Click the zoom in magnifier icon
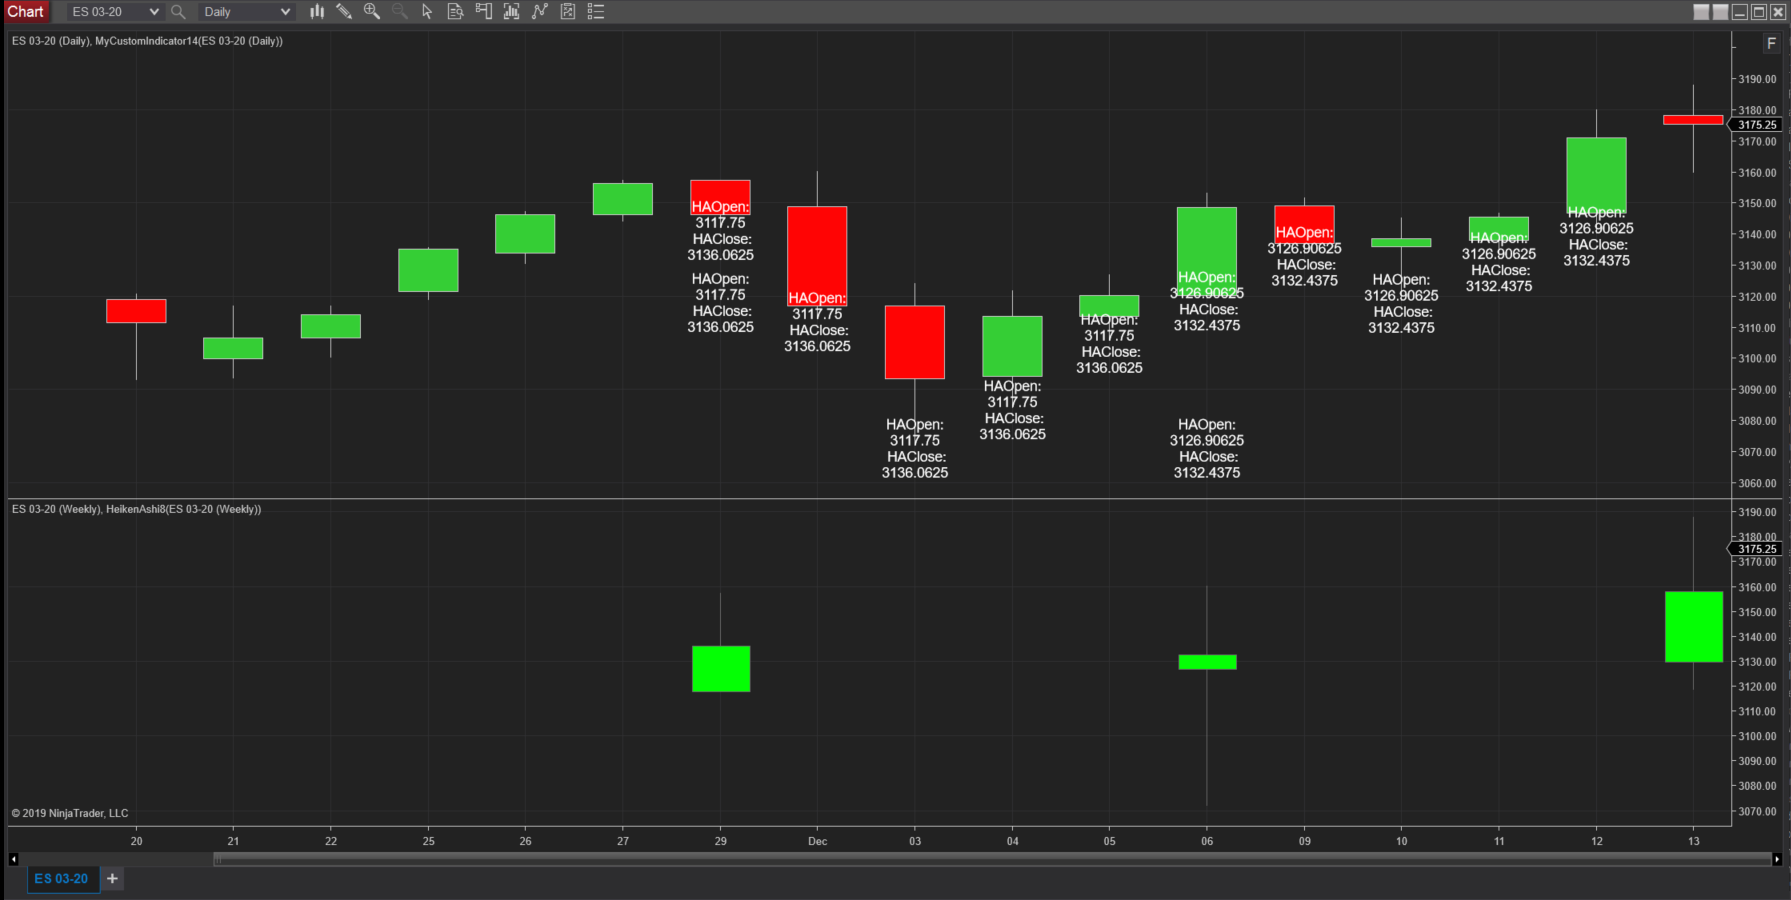 tap(372, 12)
